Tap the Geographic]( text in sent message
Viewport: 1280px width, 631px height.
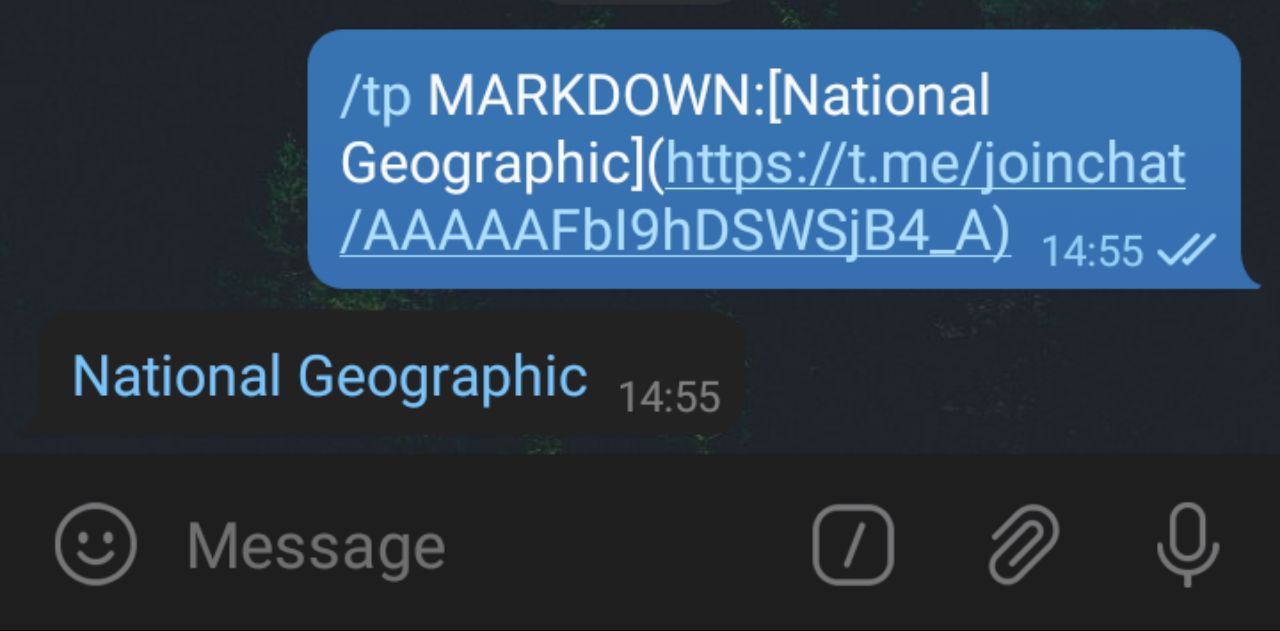503,164
